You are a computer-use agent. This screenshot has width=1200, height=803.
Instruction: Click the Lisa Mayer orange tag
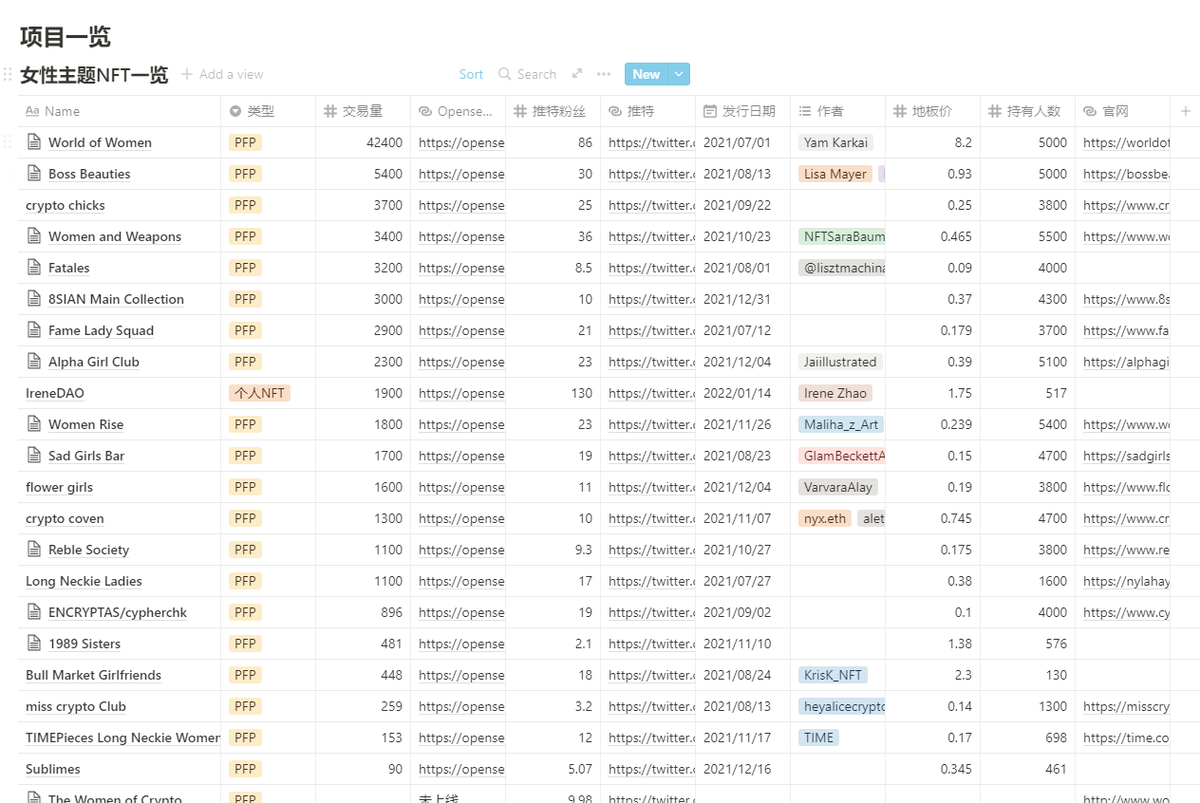[835, 173]
